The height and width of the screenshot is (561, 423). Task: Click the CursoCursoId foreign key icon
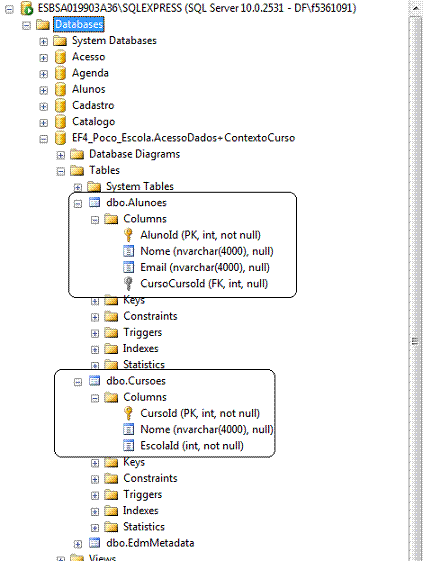pos(128,284)
